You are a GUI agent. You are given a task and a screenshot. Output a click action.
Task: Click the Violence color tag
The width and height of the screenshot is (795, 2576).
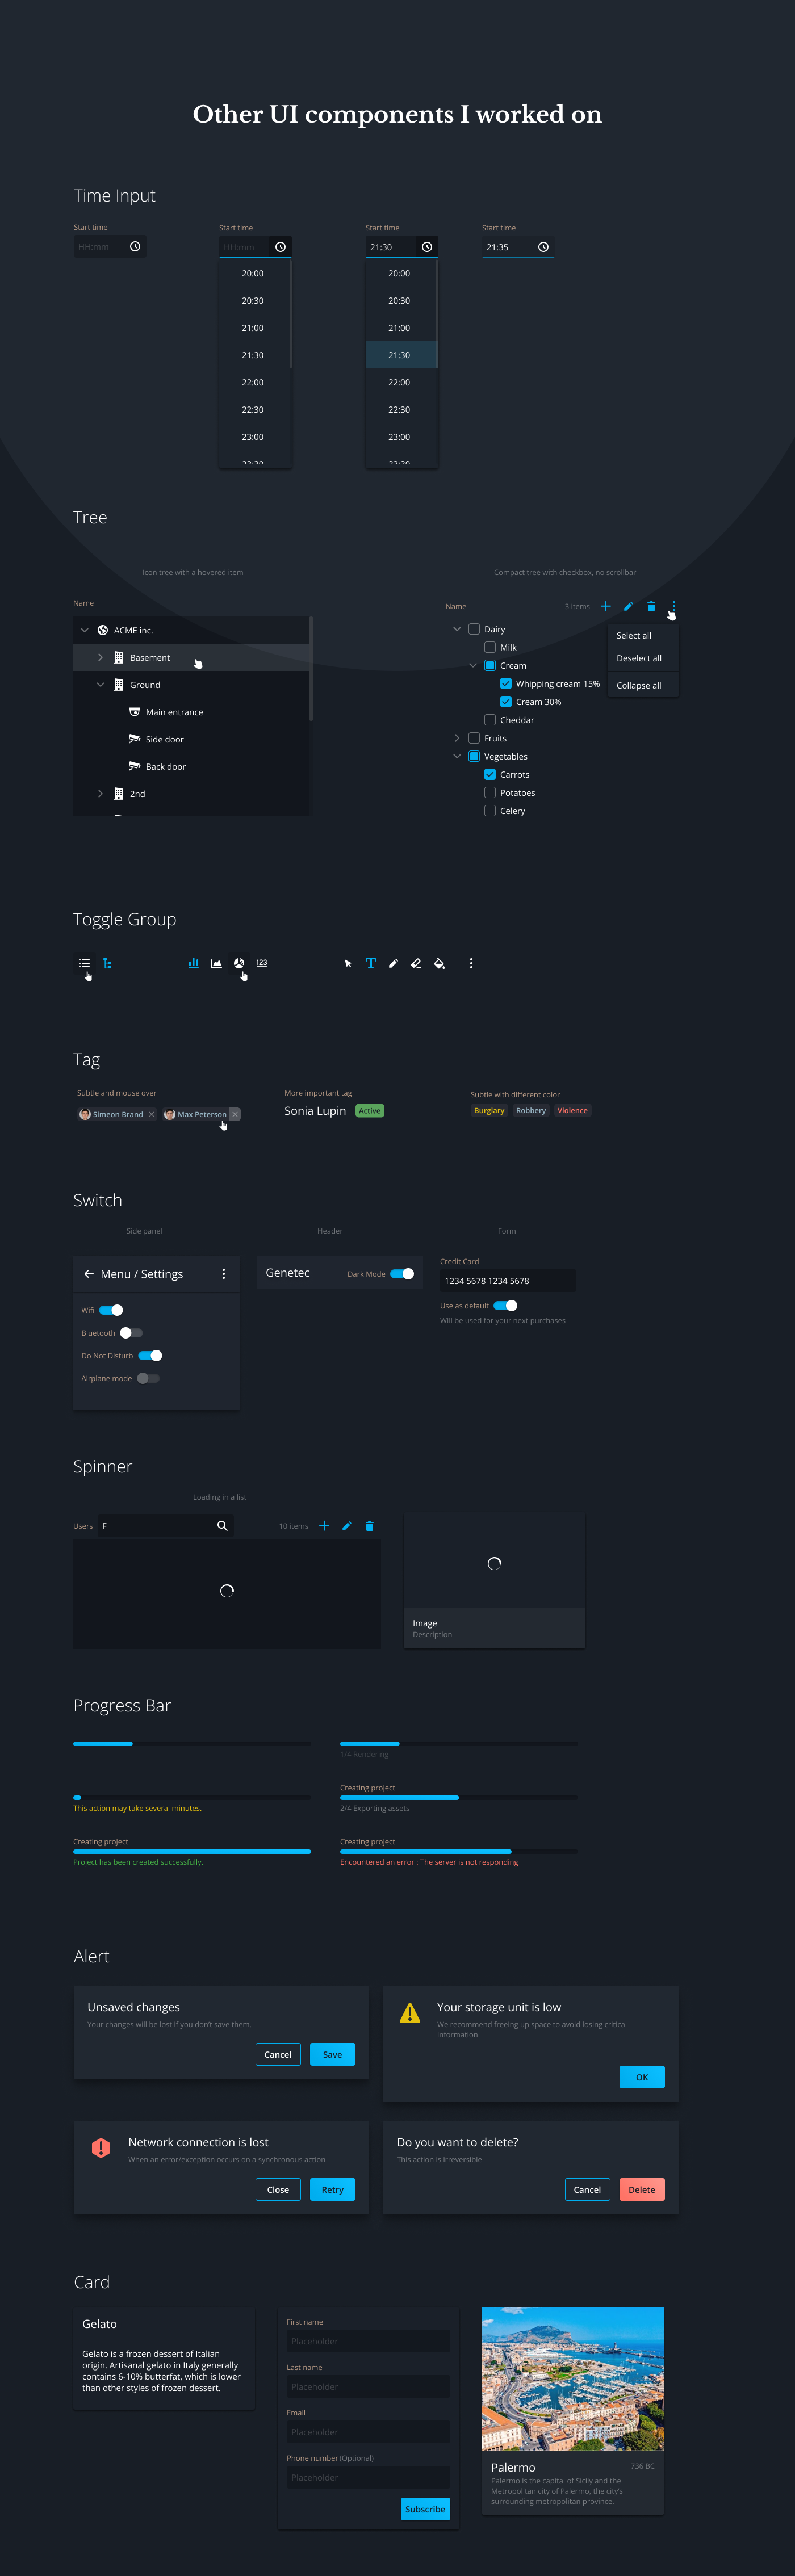[x=573, y=1110]
